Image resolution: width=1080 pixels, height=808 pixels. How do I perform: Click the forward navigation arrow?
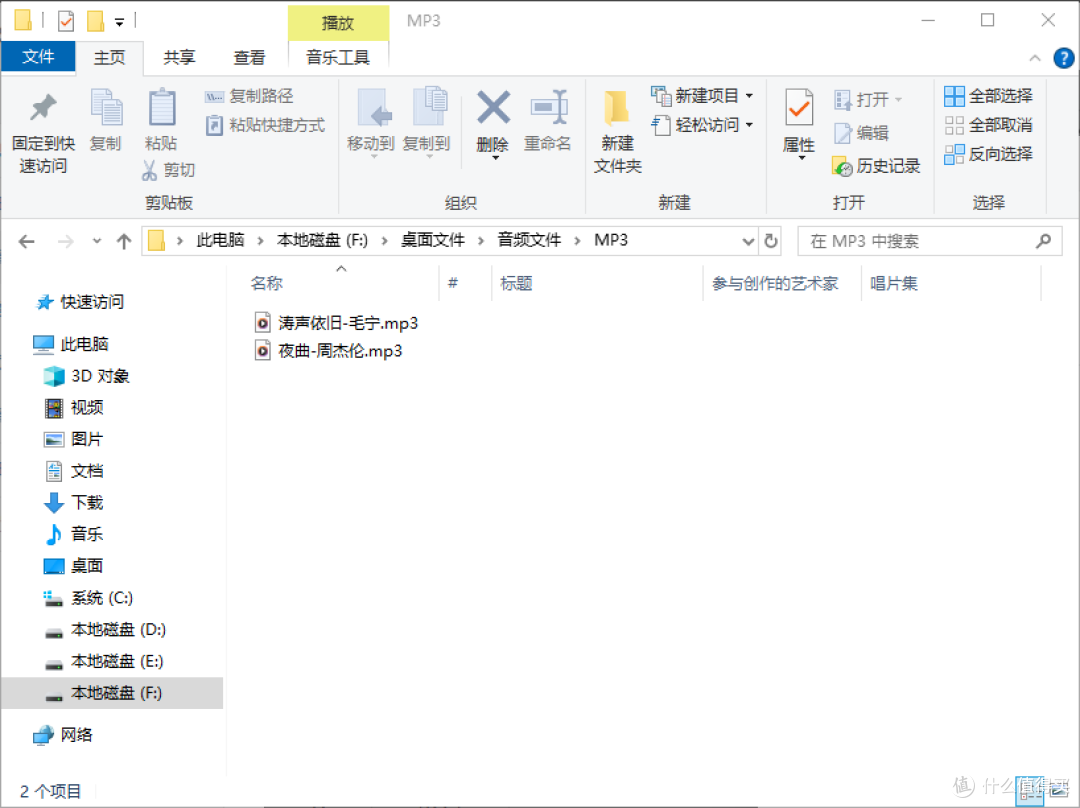[65, 242]
